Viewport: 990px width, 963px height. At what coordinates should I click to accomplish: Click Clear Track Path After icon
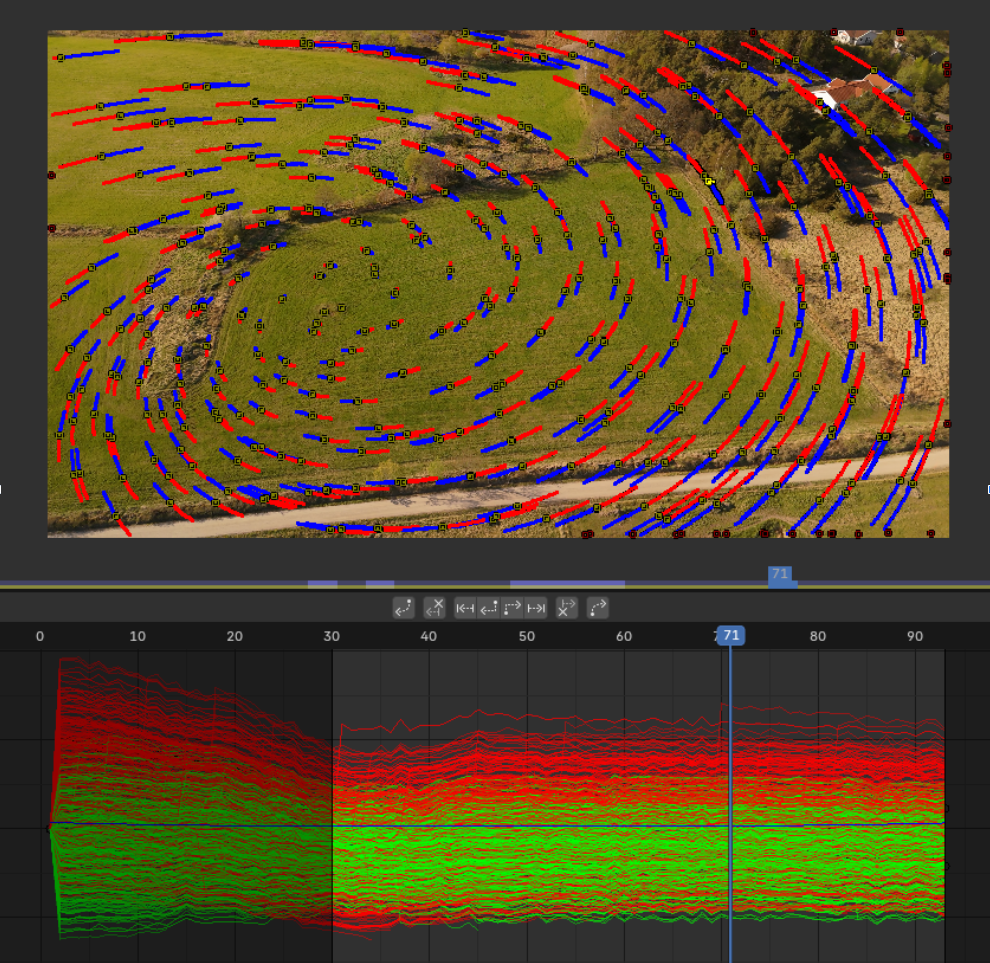(566, 608)
